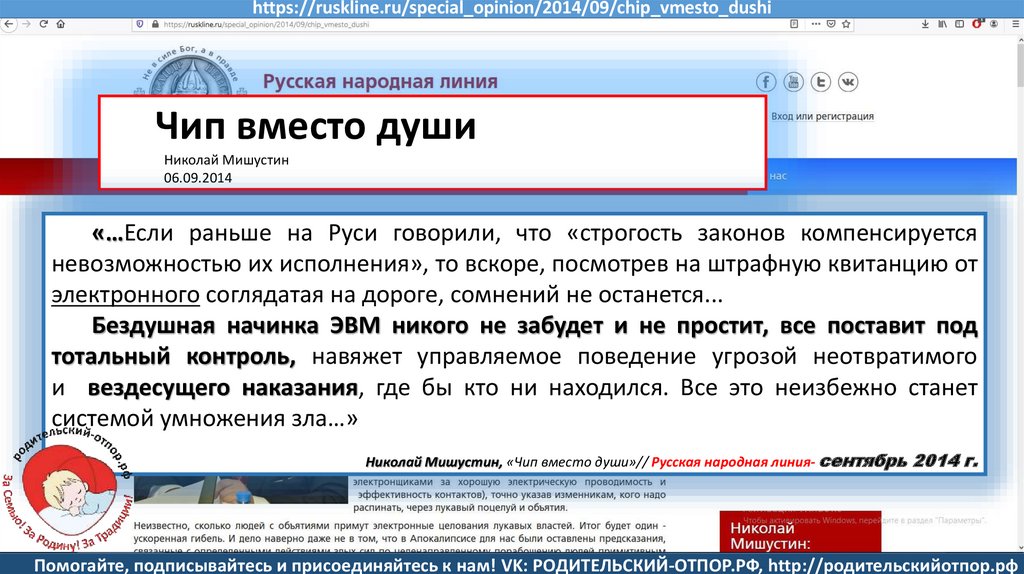Open the tracking protection shield icon
This screenshot has height=574, width=1024.
click(x=139, y=24)
